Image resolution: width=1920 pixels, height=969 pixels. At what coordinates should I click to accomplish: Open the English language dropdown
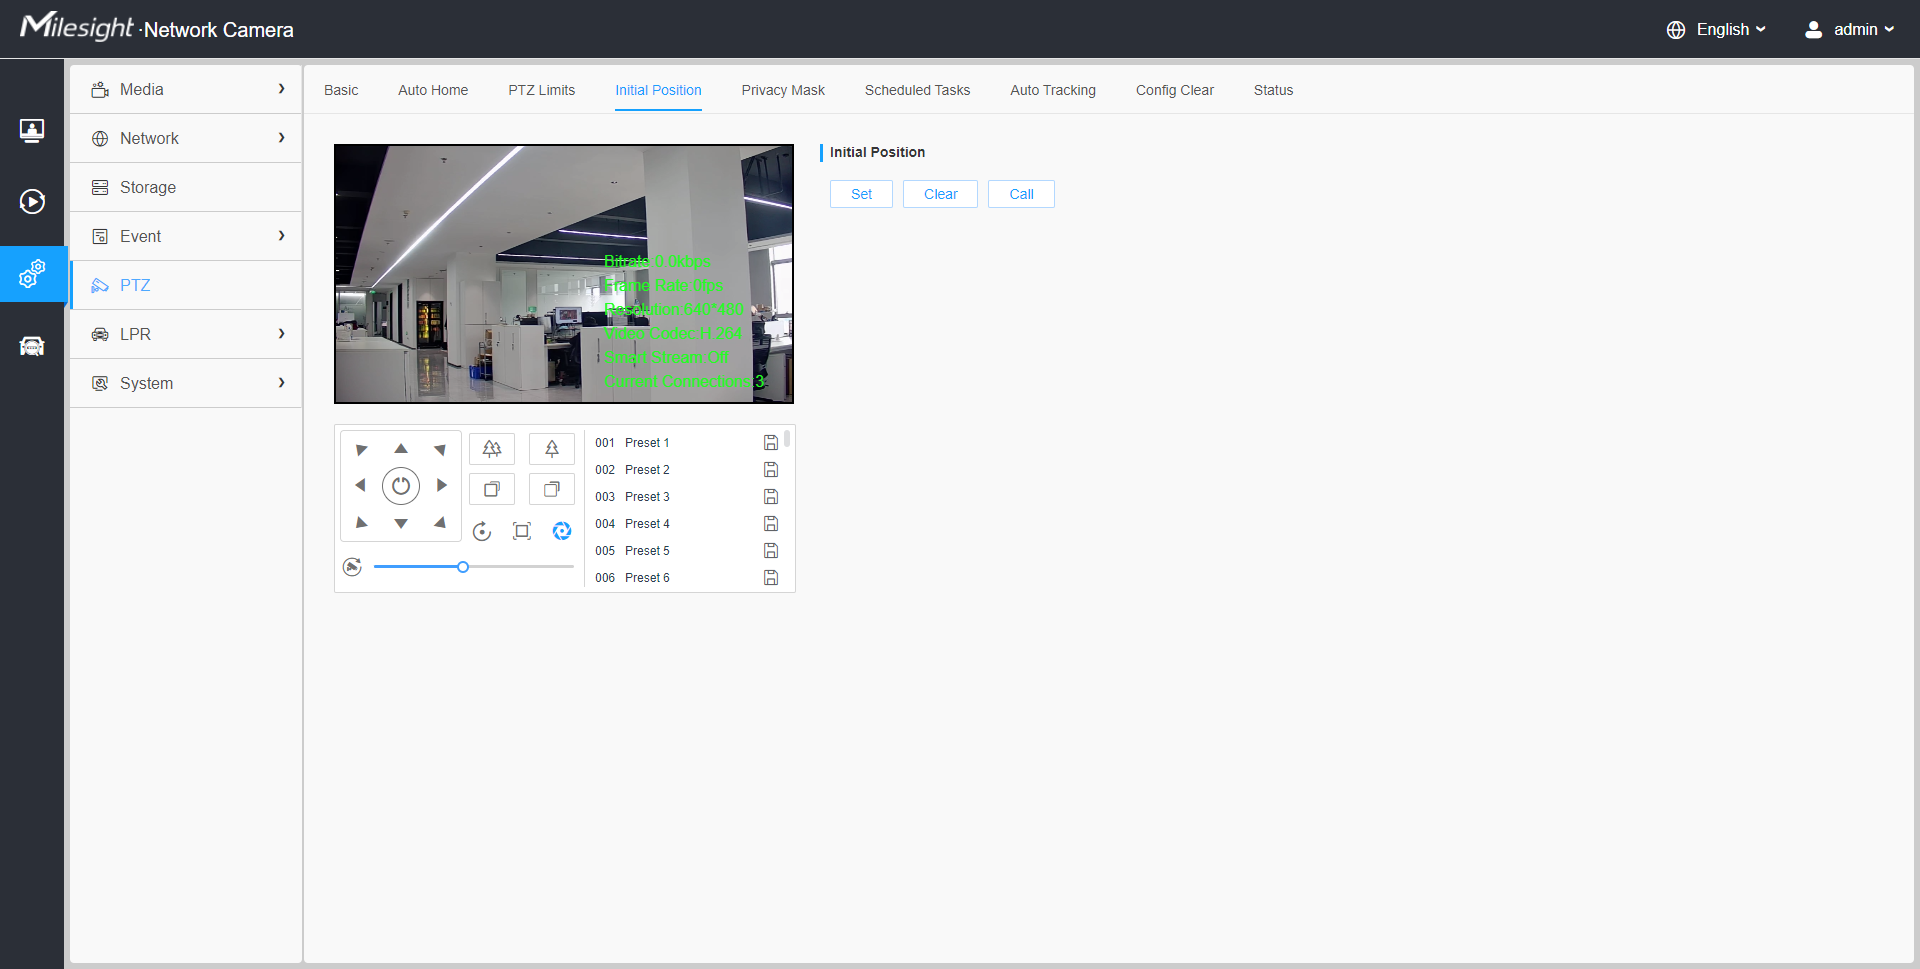[1717, 30]
